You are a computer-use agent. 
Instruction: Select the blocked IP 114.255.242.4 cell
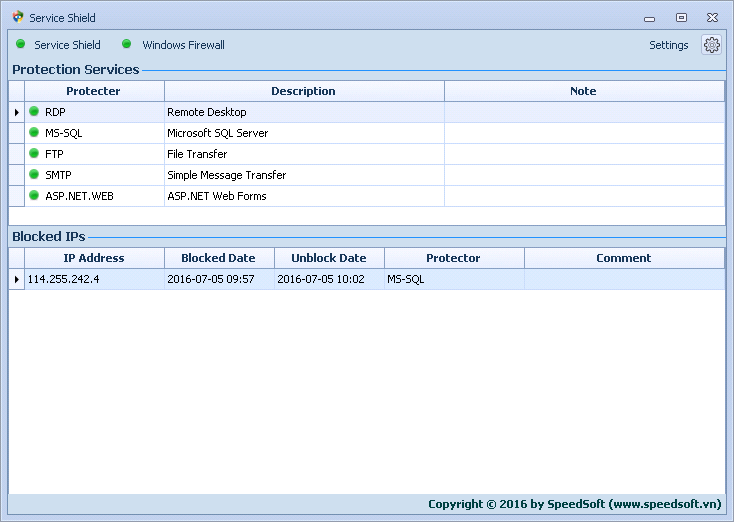point(94,279)
